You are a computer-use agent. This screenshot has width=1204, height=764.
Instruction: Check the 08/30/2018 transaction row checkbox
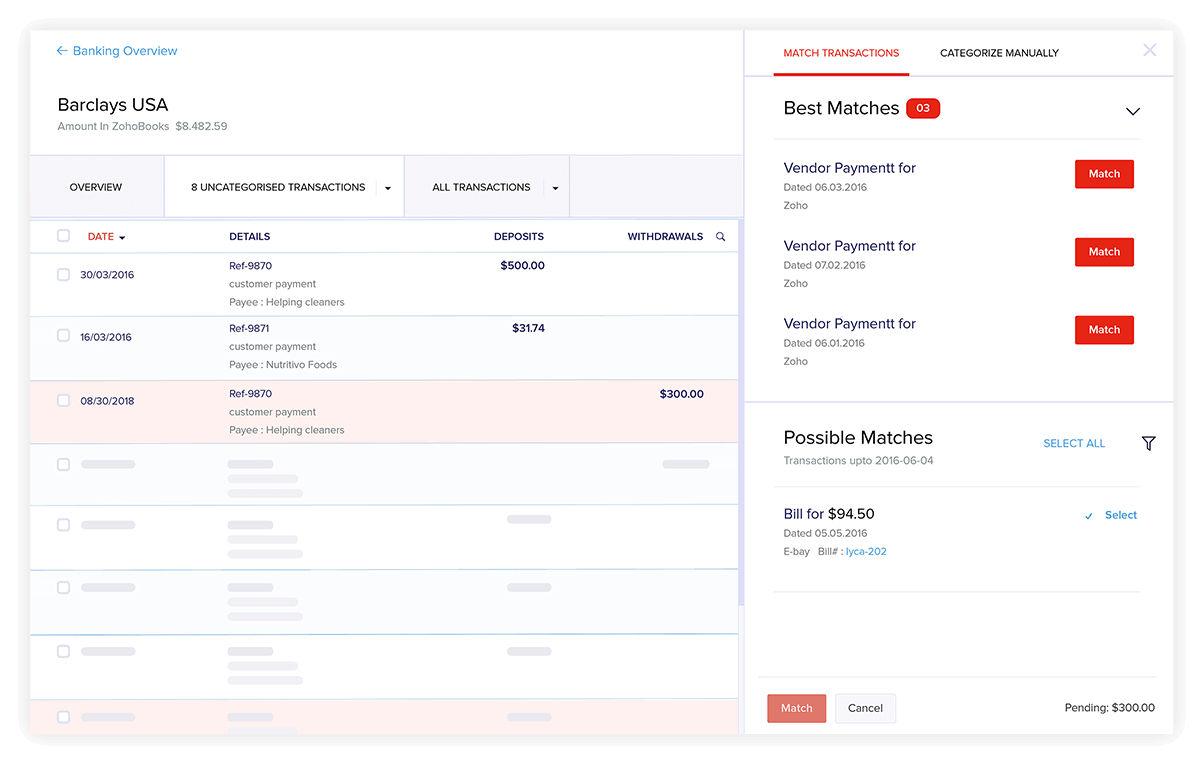[64, 401]
